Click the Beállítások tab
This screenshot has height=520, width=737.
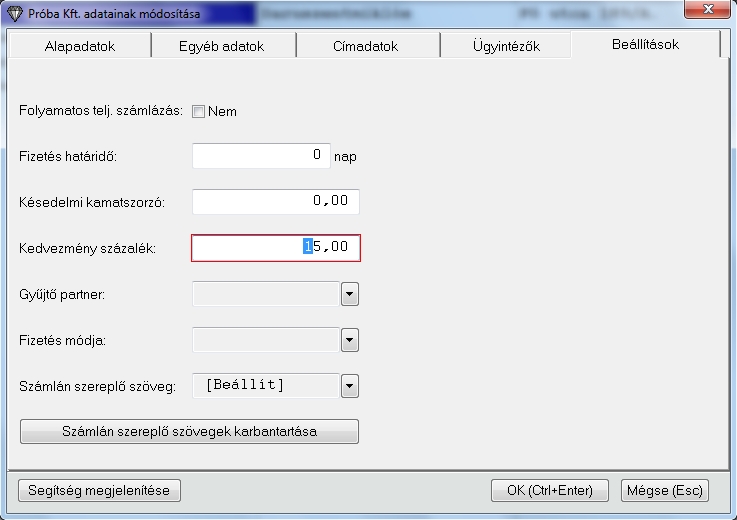coord(645,45)
